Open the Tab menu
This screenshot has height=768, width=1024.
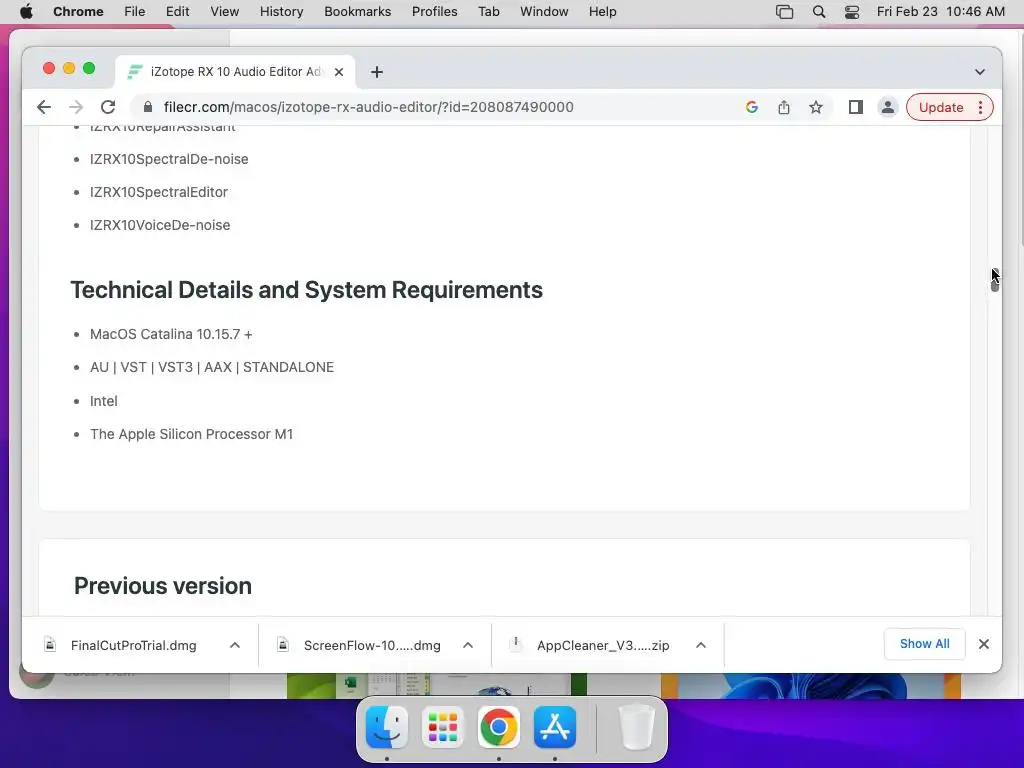click(x=488, y=12)
